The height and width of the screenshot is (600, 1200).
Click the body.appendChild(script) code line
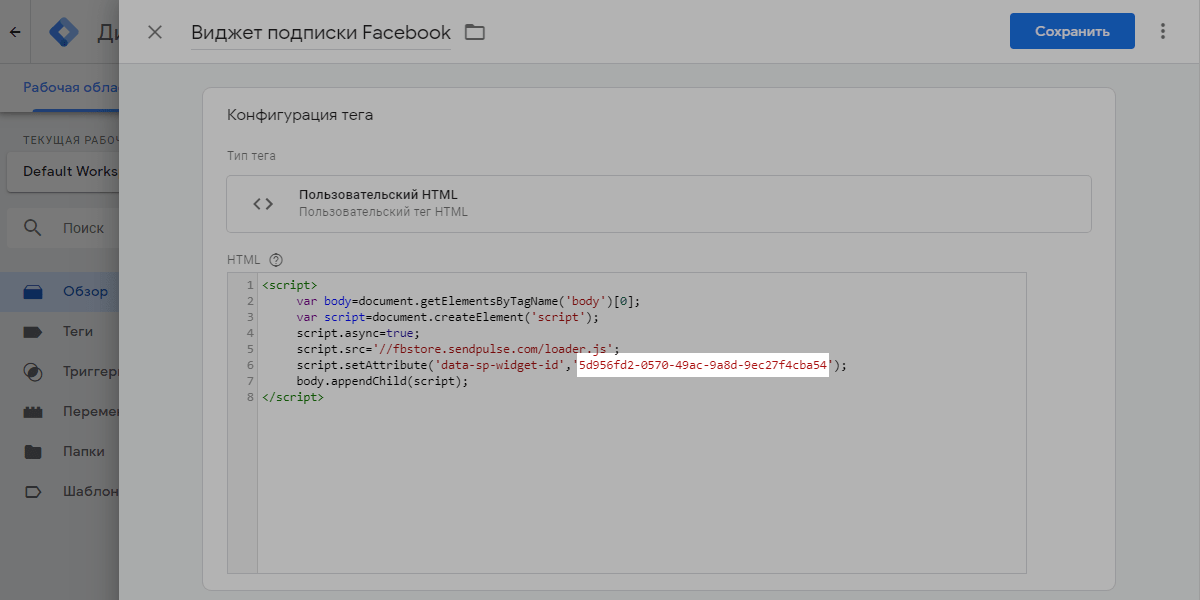coord(382,381)
